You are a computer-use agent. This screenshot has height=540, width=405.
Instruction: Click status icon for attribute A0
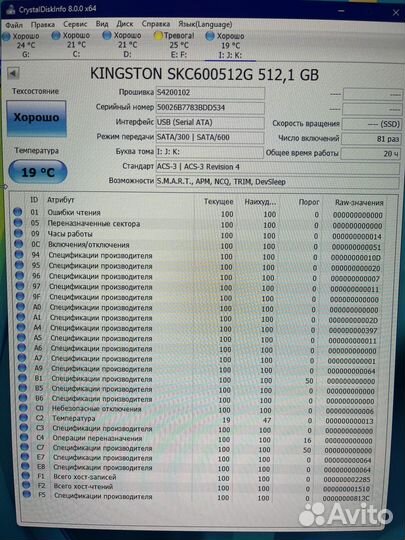coord(20,306)
